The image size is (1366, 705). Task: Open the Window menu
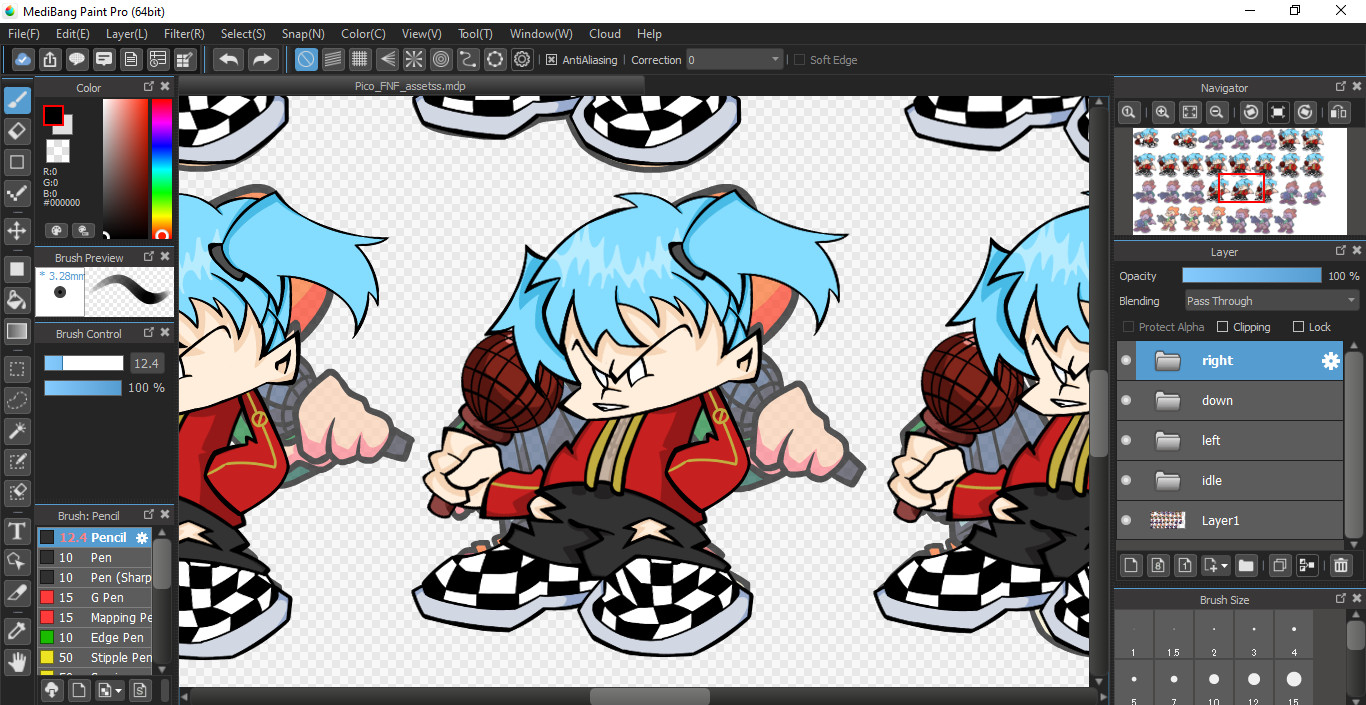(541, 34)
